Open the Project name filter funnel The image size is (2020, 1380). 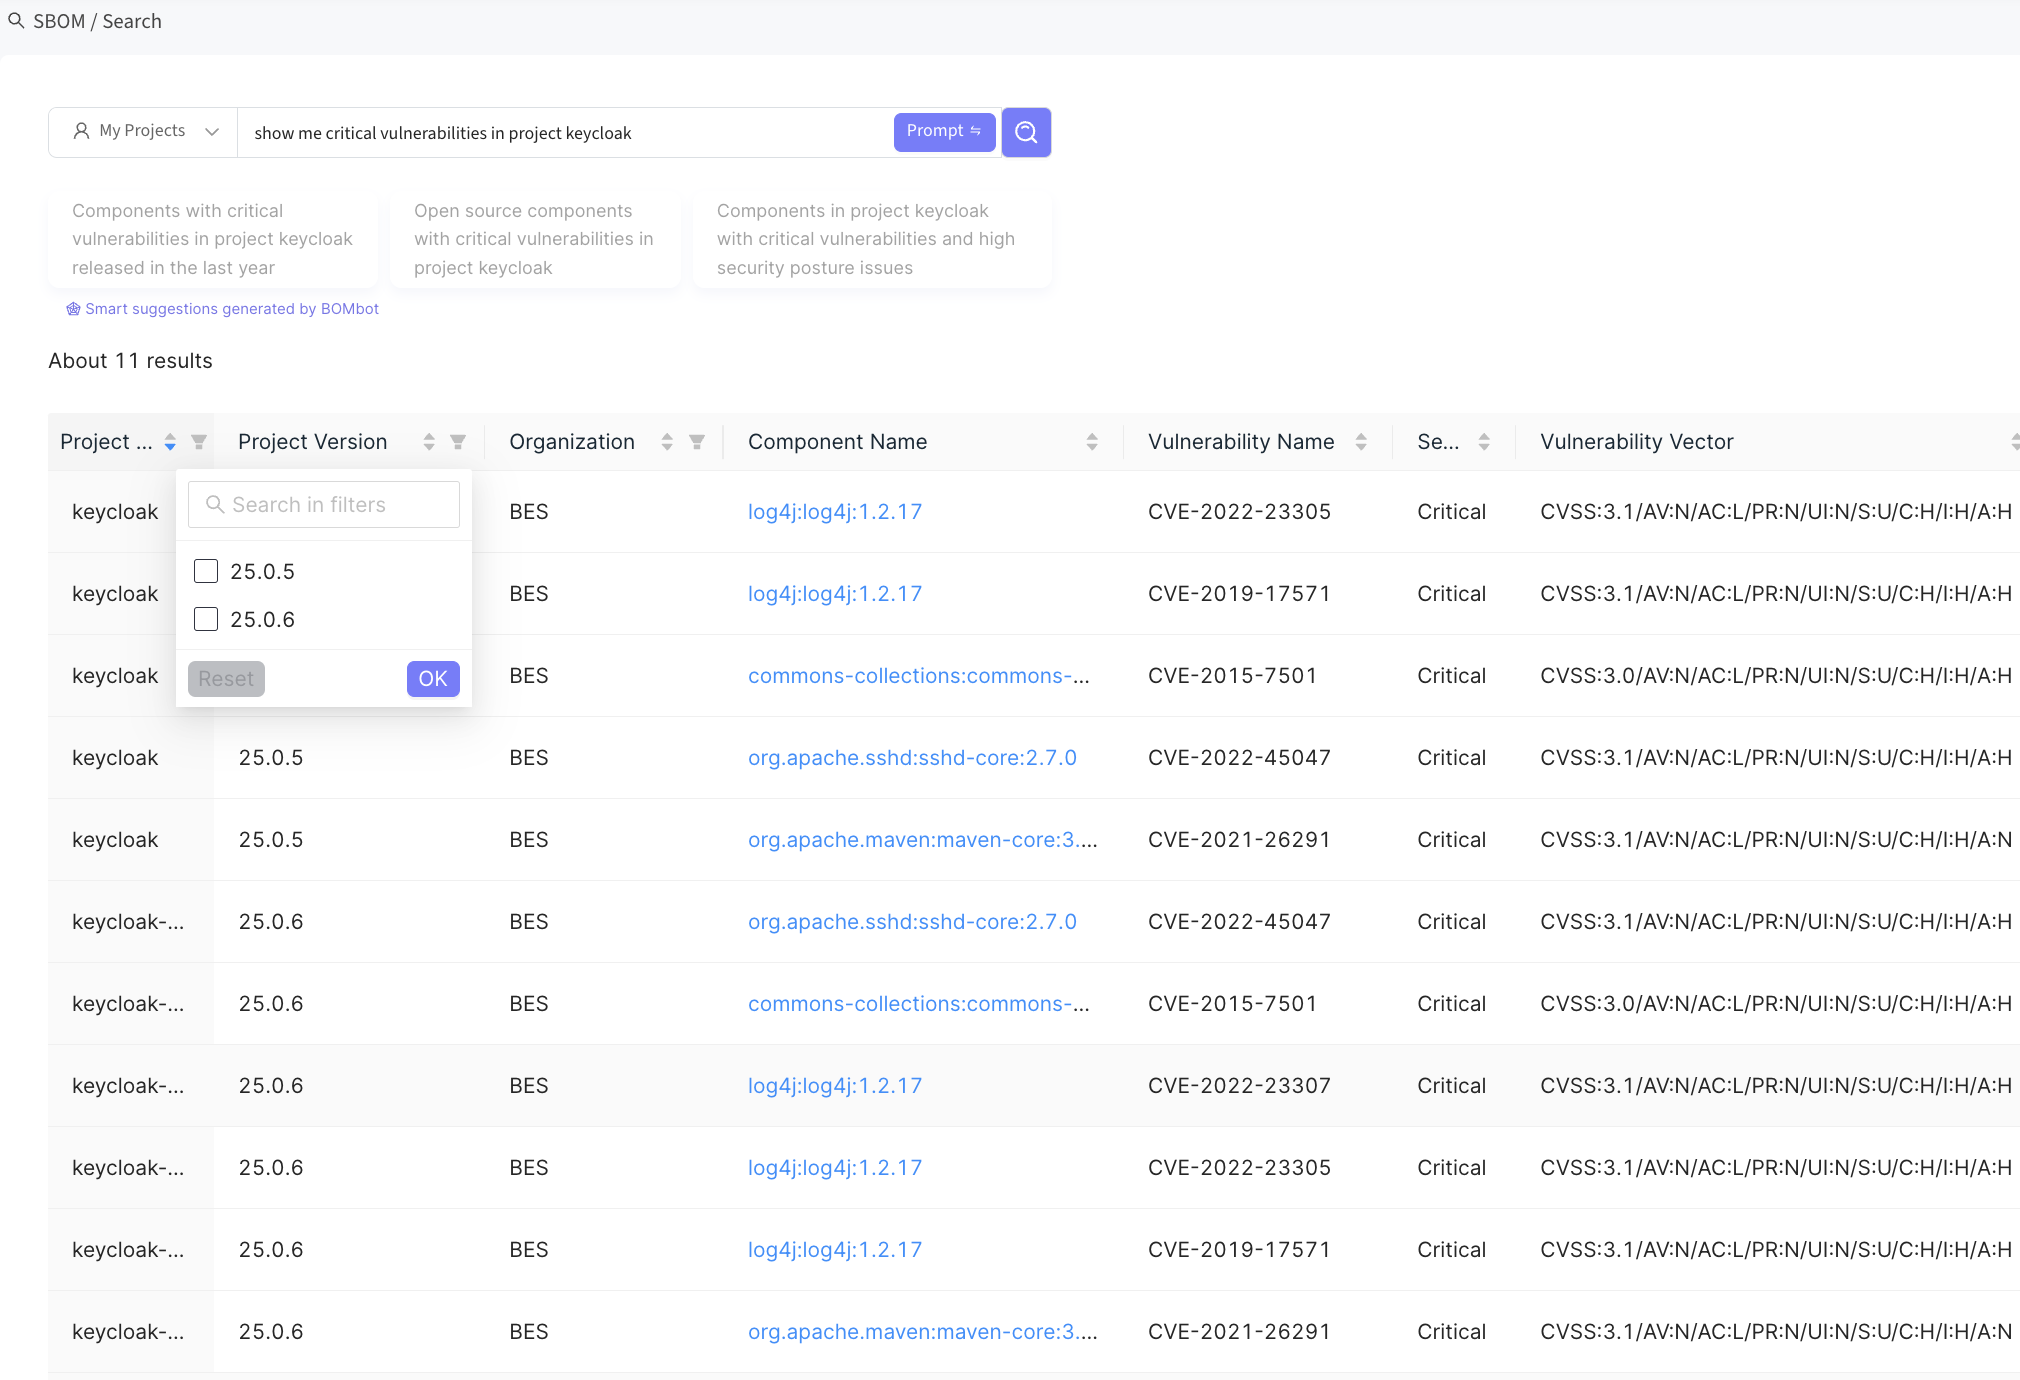[199, 442]
